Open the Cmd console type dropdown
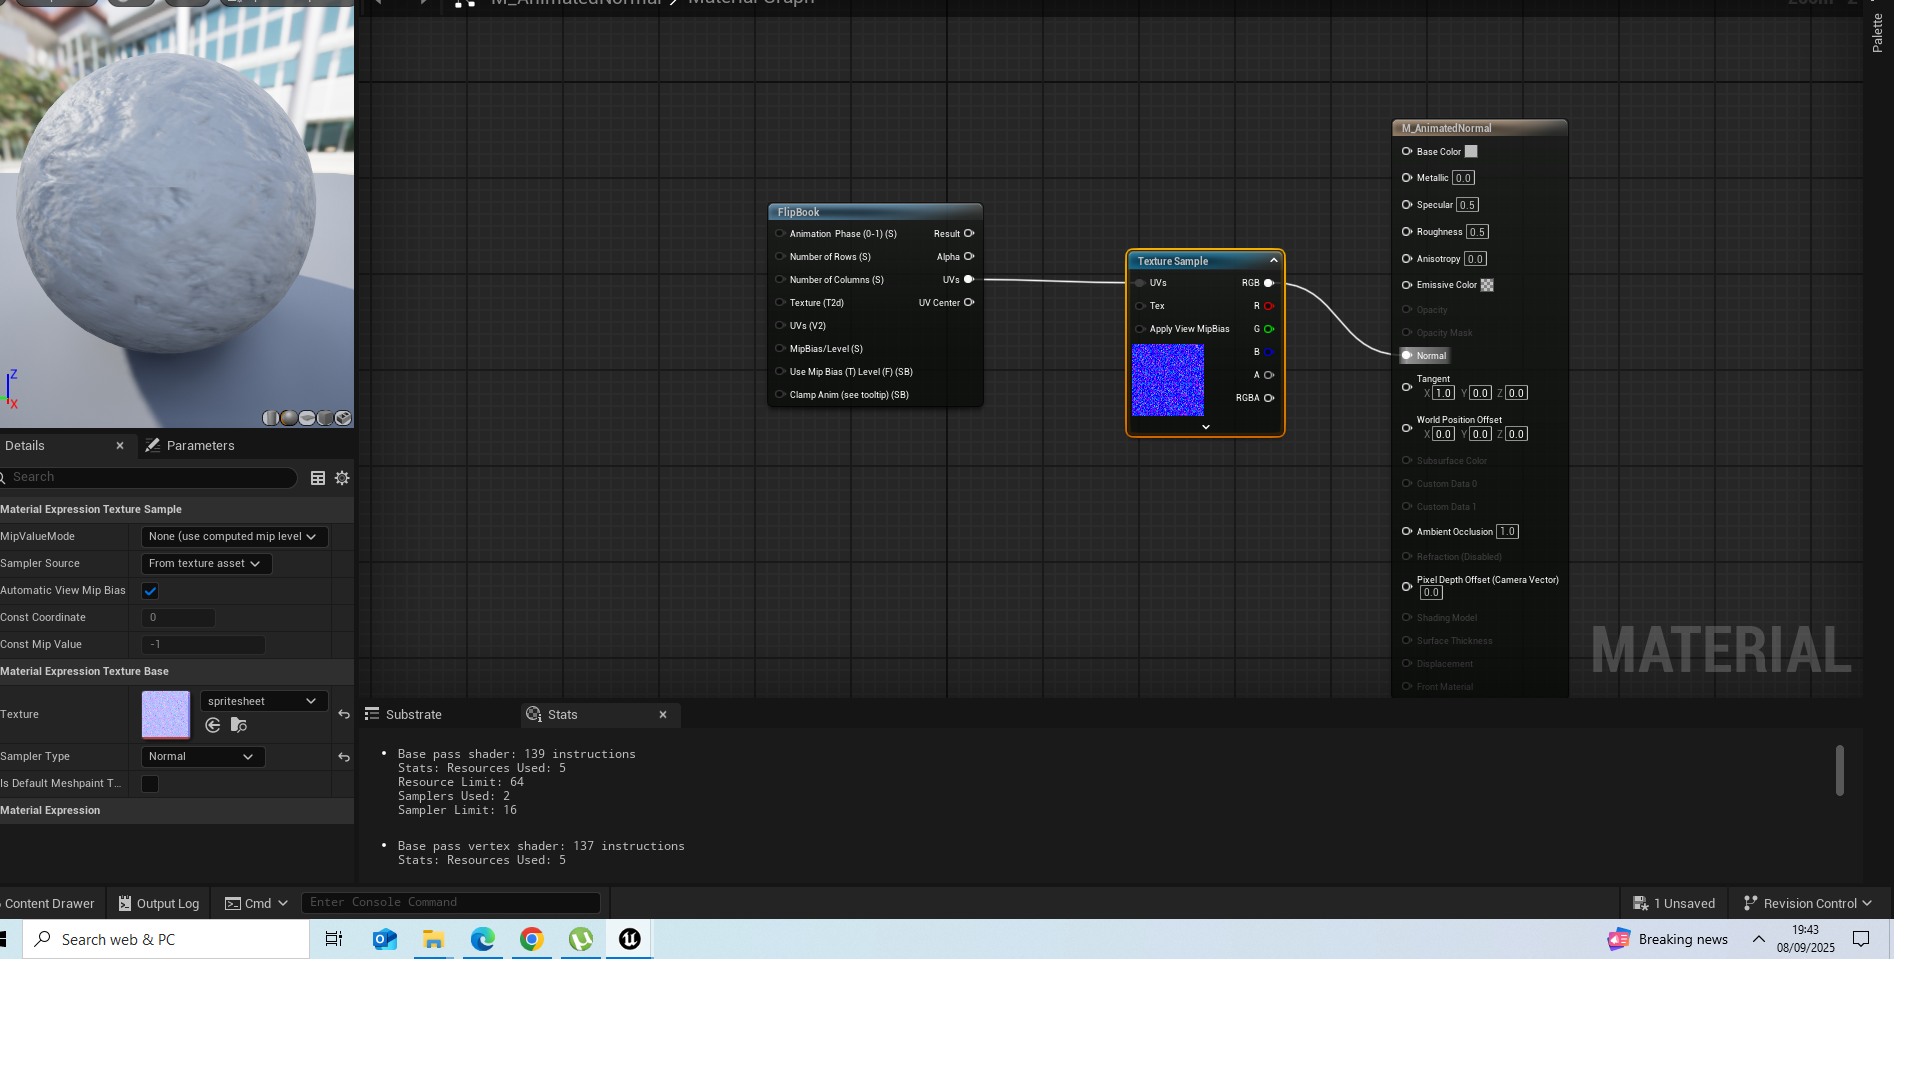The width and height of the screenshot is (1920, 1080). pos(257,903)
